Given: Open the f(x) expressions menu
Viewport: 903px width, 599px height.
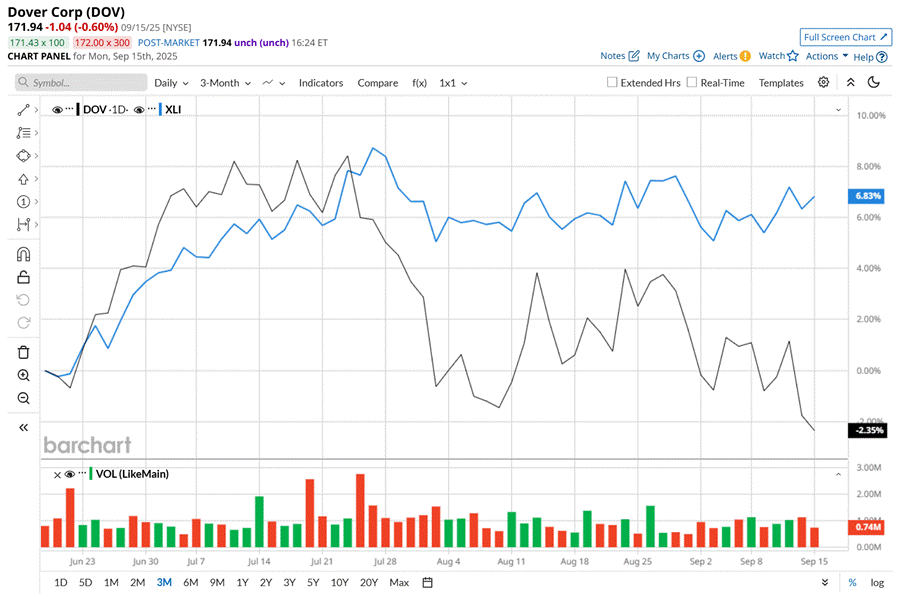Looking at the screenshot, I should pos(419,83).
